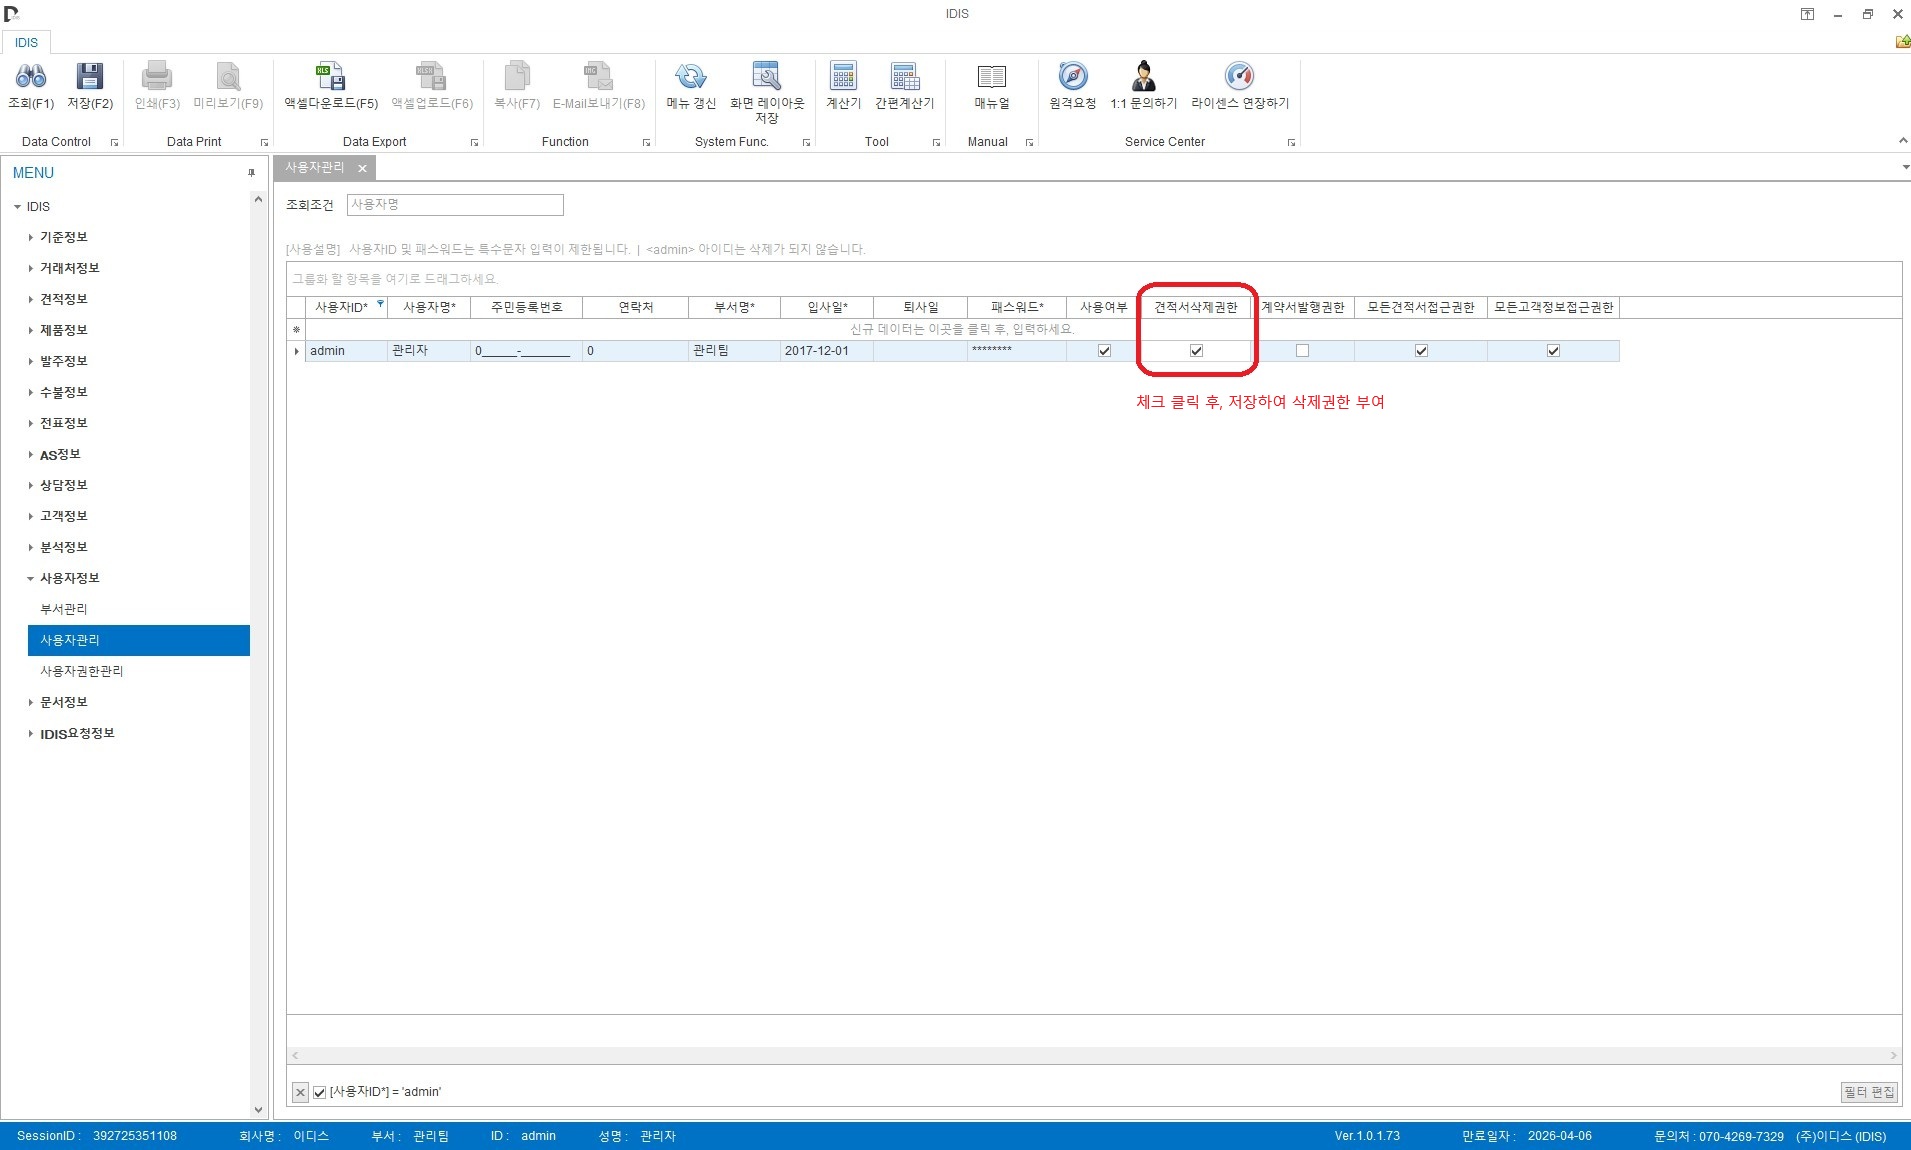Select 부서관리 in the menu tree
The height and width of the screenshot is (1150, 1911).
(64, 609)
